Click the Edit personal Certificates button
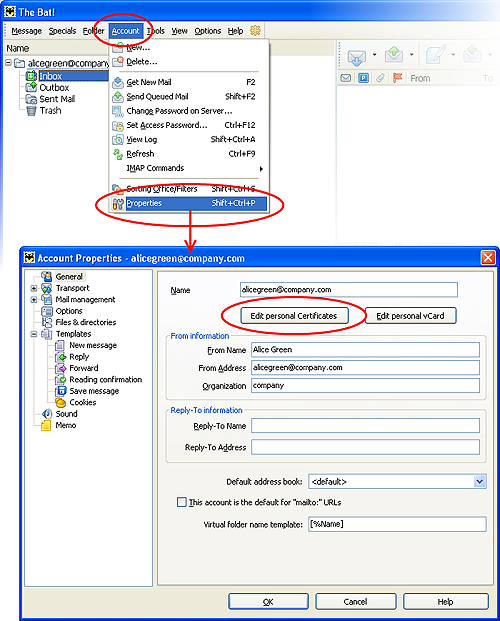 294,316
